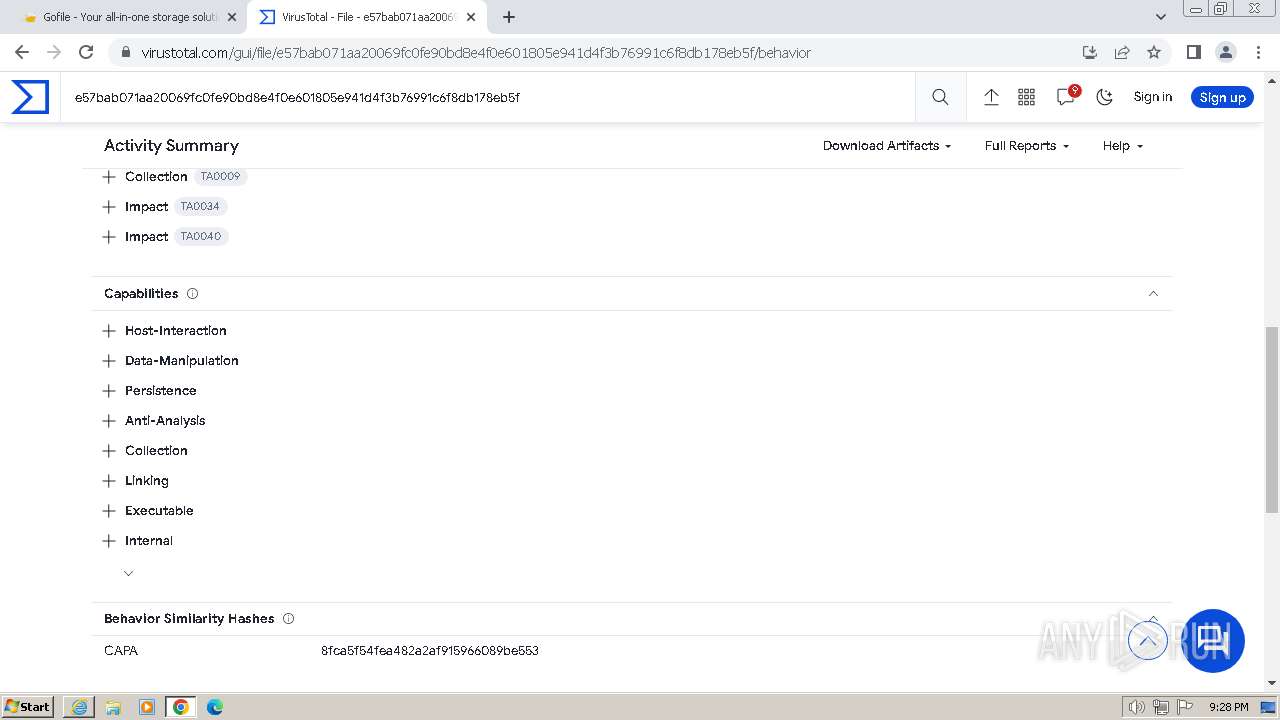Click the share page icon
Image resolution: width=1280 pixels, height=720 pixels.
pyautogui.click(x=1122, y=52)
